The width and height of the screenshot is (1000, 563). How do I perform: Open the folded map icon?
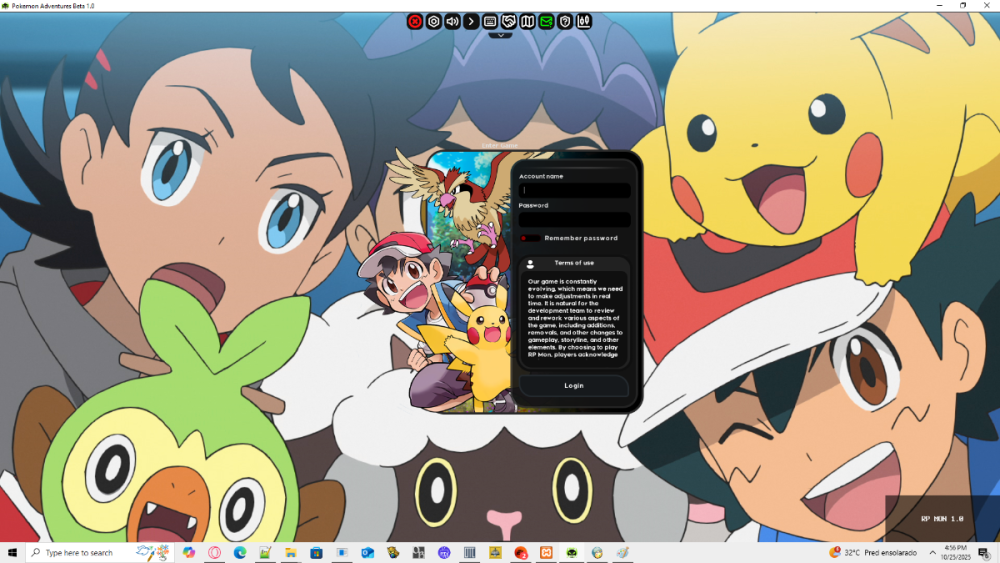(x=528, y=21)
